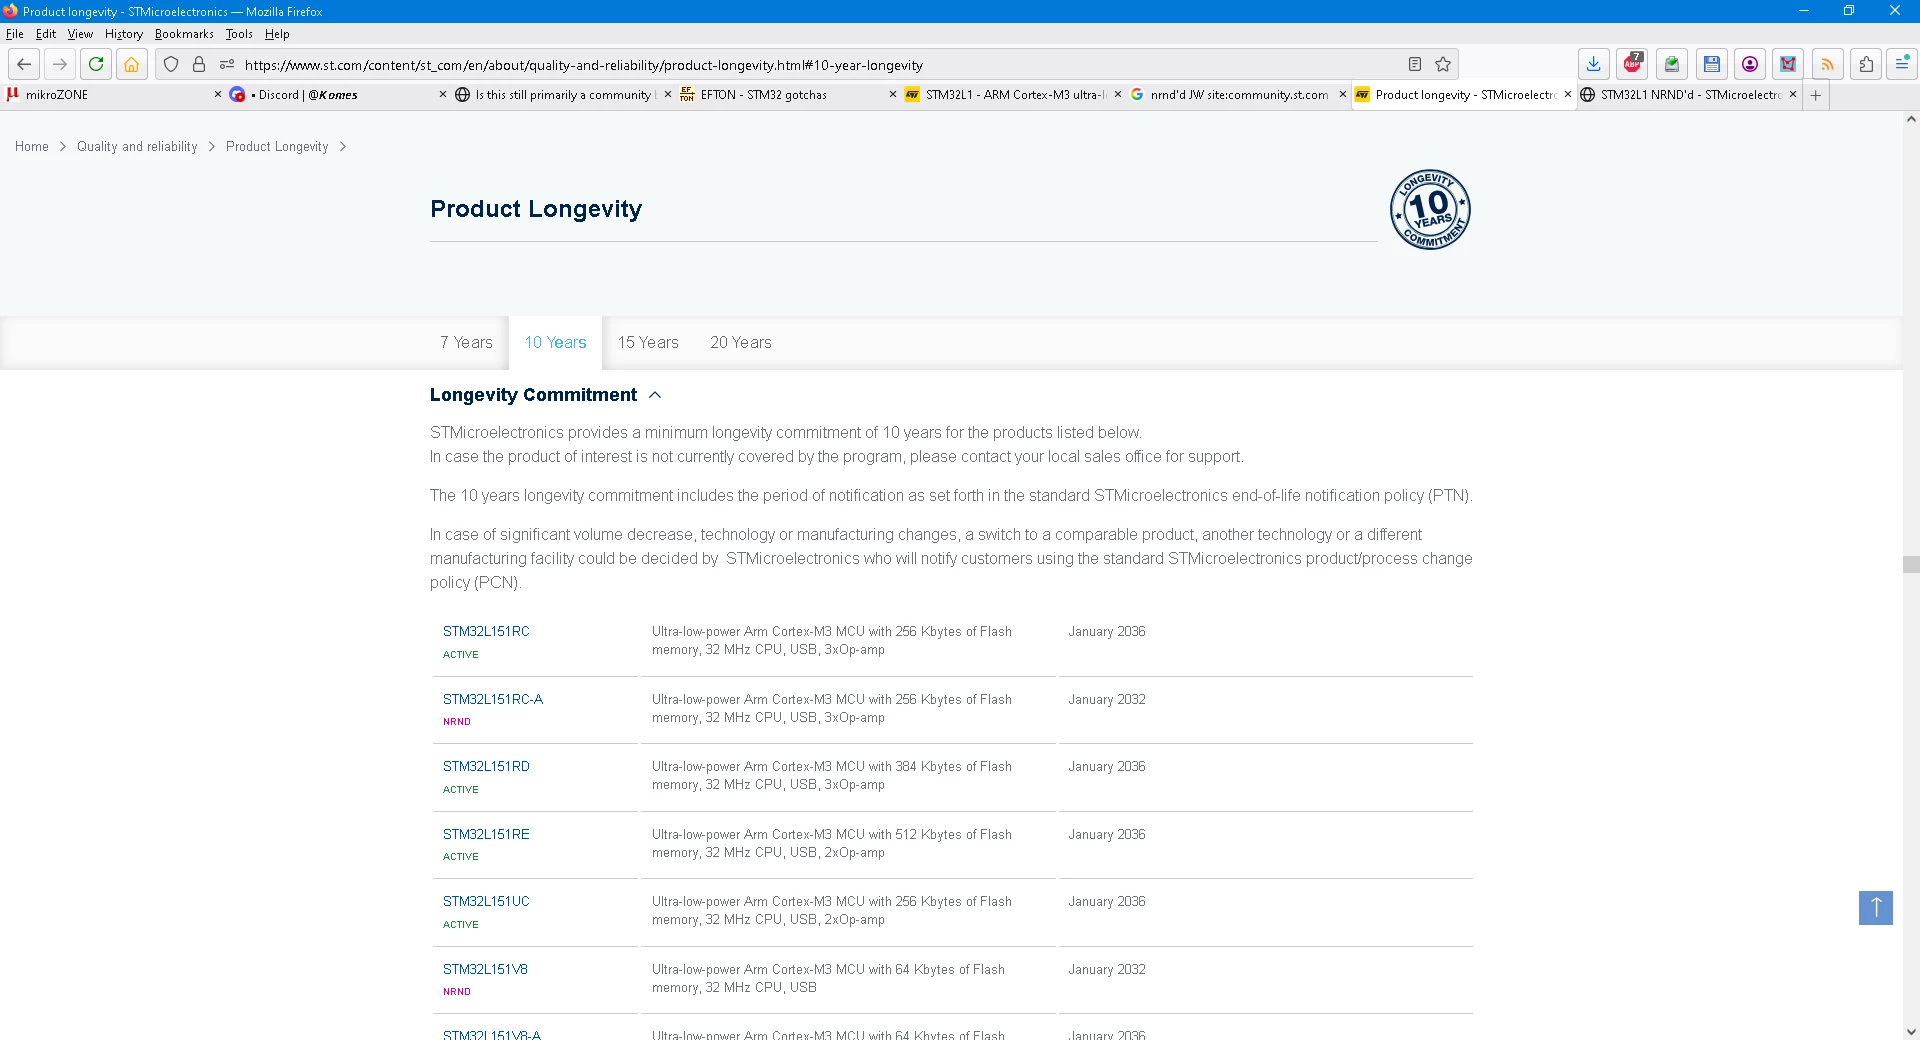
Task: Go back to the previous page
Action: coord(24,64)
